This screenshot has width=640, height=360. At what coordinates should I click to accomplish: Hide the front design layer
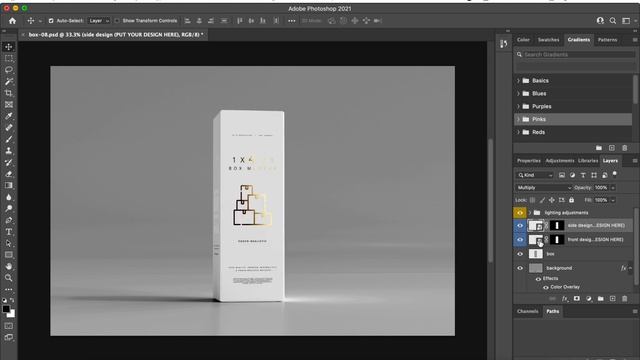pos(520,240)
